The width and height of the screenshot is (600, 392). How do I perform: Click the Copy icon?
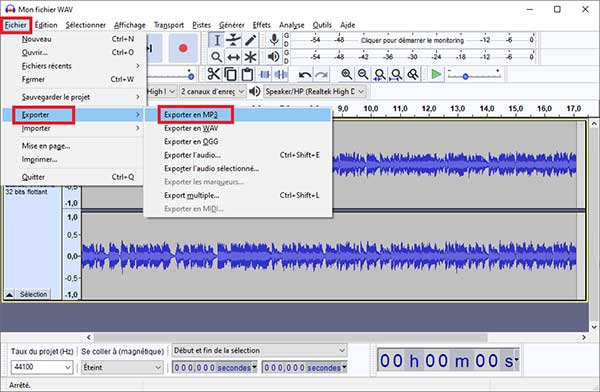point(230,74)
